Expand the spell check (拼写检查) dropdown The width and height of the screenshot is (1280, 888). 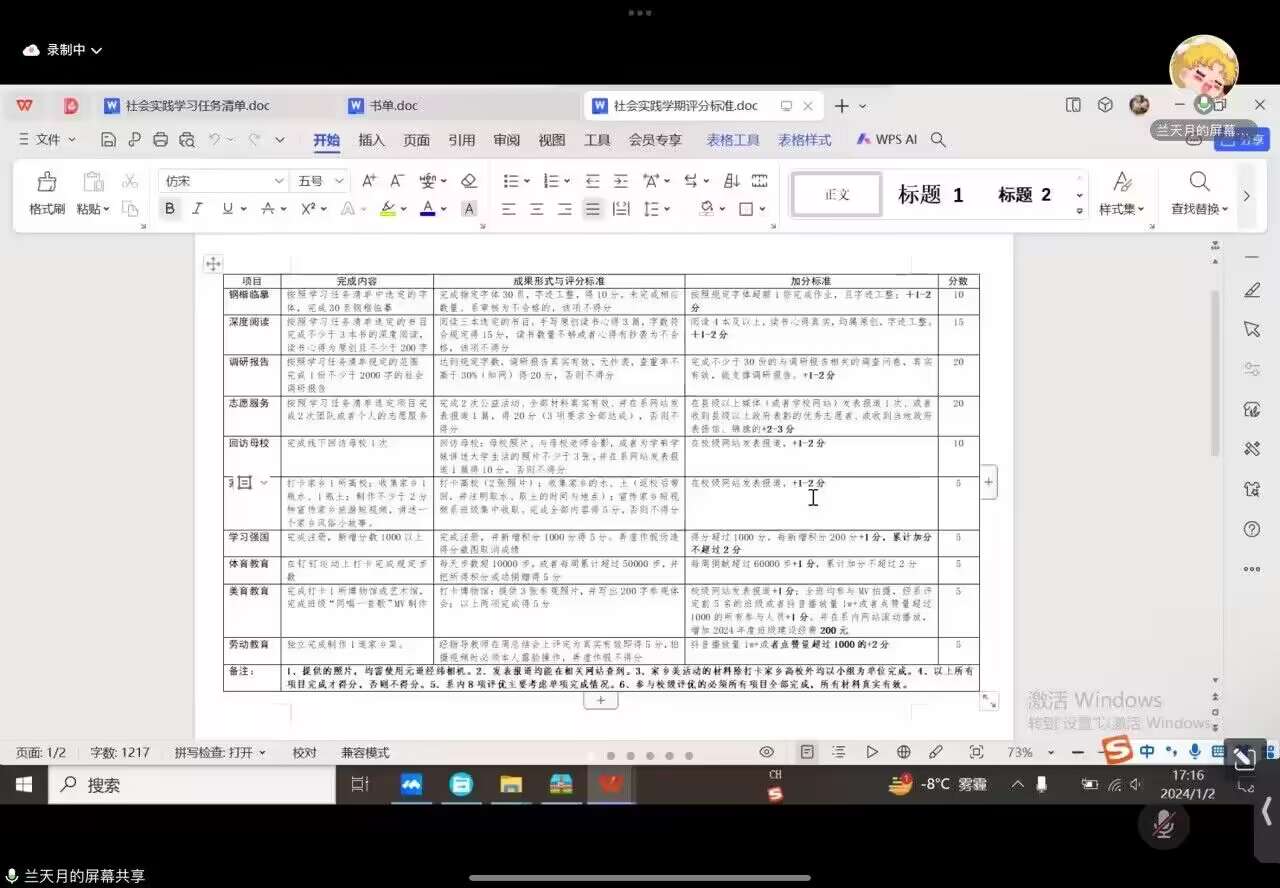pos(263,753)
